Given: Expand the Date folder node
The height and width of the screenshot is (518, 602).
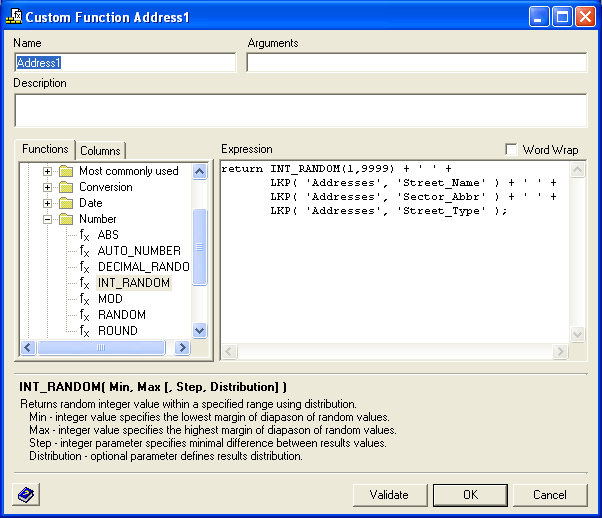Looking at the screenshot, I should 47,203.
